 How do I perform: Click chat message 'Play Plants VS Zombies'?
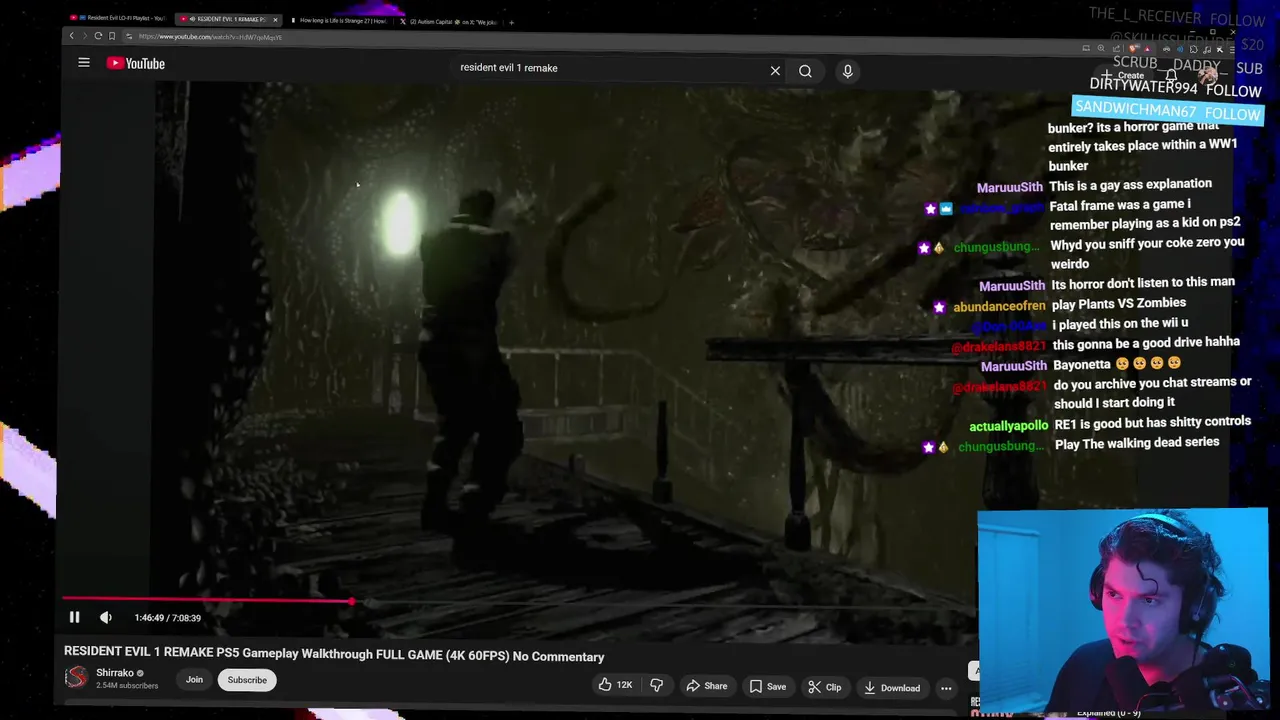pos(1120,303)
